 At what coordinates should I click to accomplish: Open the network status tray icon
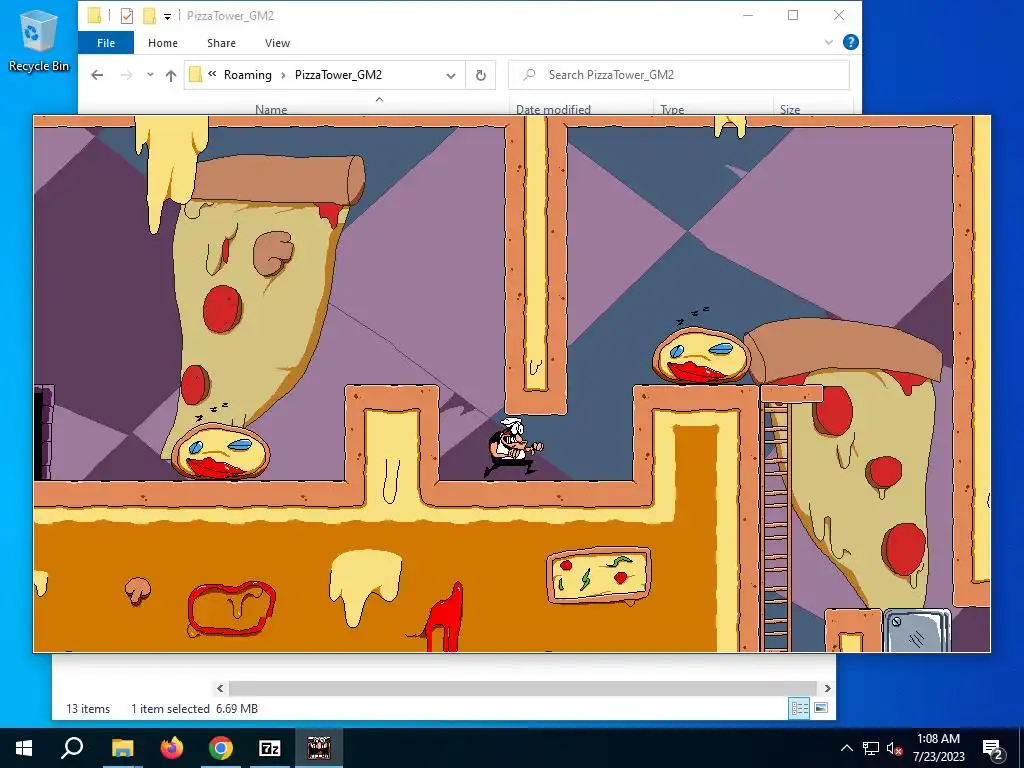click(871, 748)
